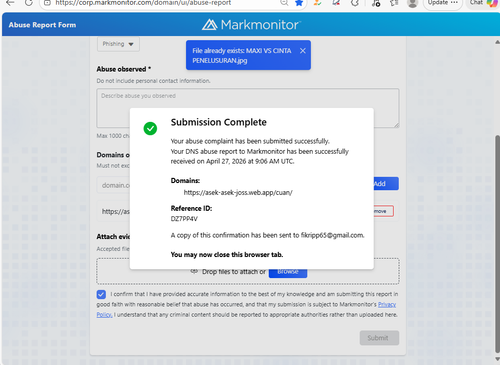This screenshot has height=365, width=500.
Task: Click the Markmonitor logo in header
Action: coord(251,25)
